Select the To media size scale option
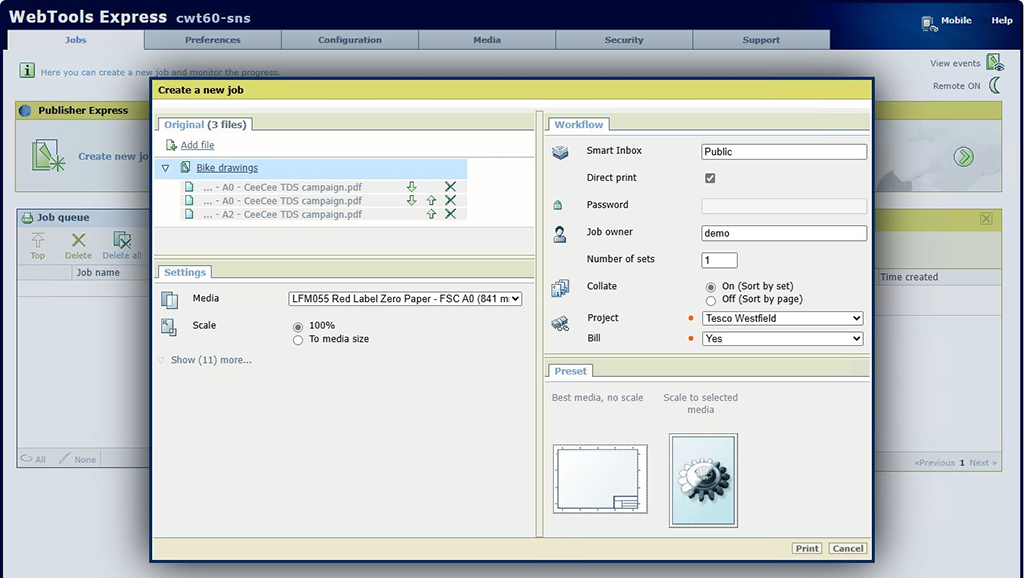 (x=298, y=340)
